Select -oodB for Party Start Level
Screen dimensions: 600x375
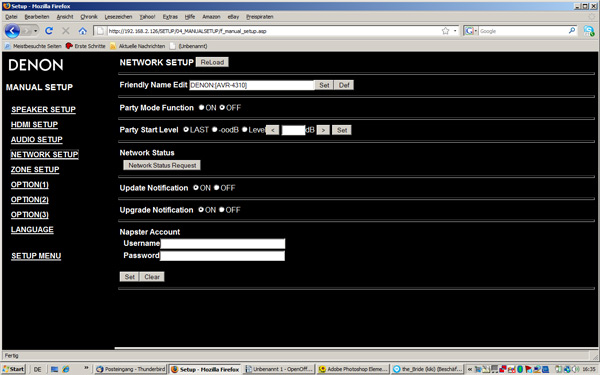pos(215,130)
